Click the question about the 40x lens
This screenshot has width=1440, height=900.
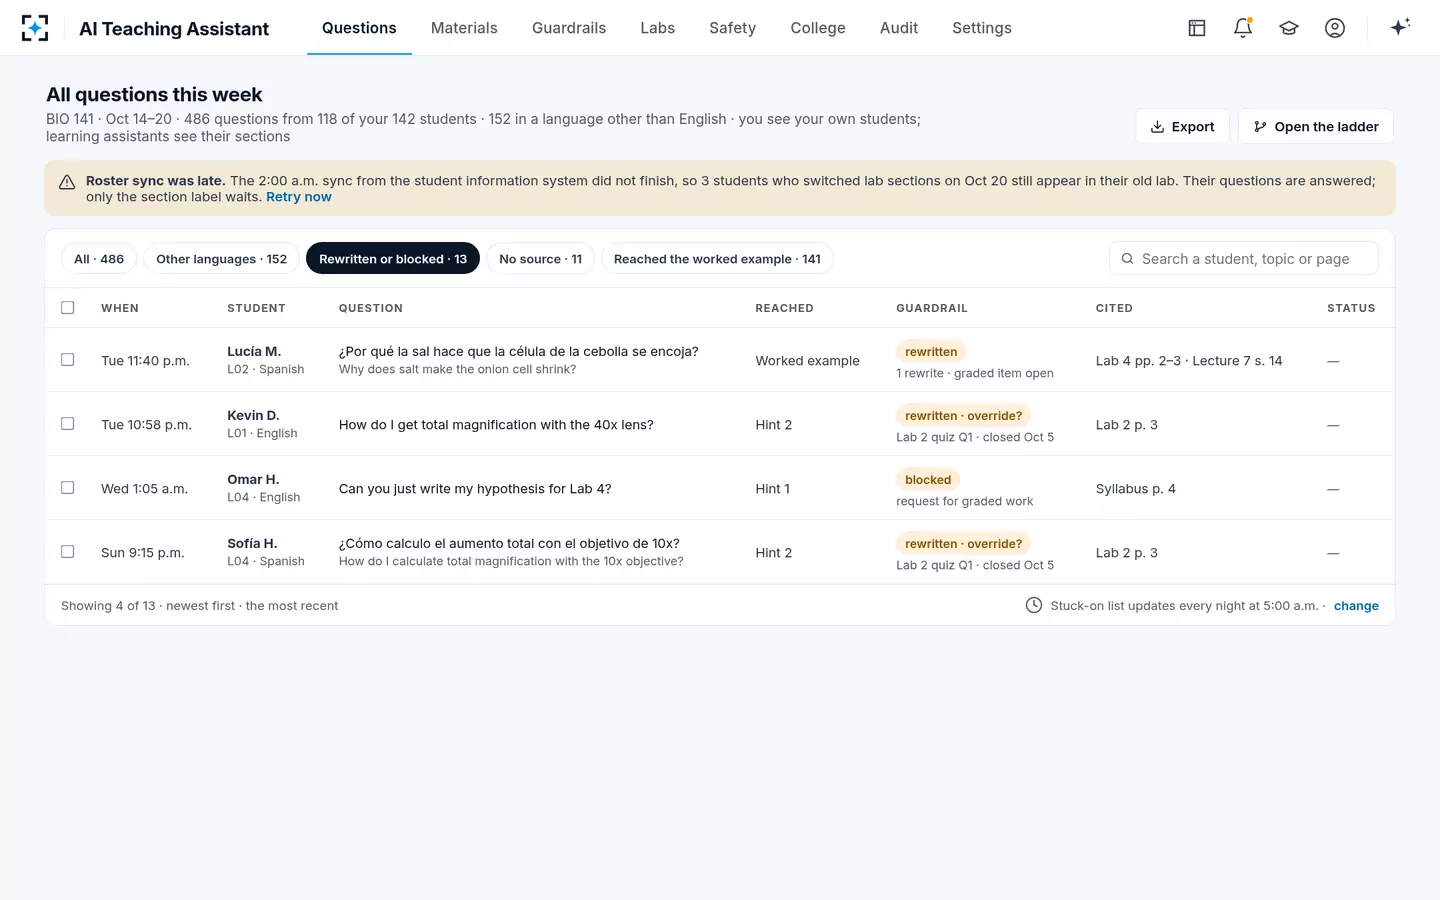496,425
